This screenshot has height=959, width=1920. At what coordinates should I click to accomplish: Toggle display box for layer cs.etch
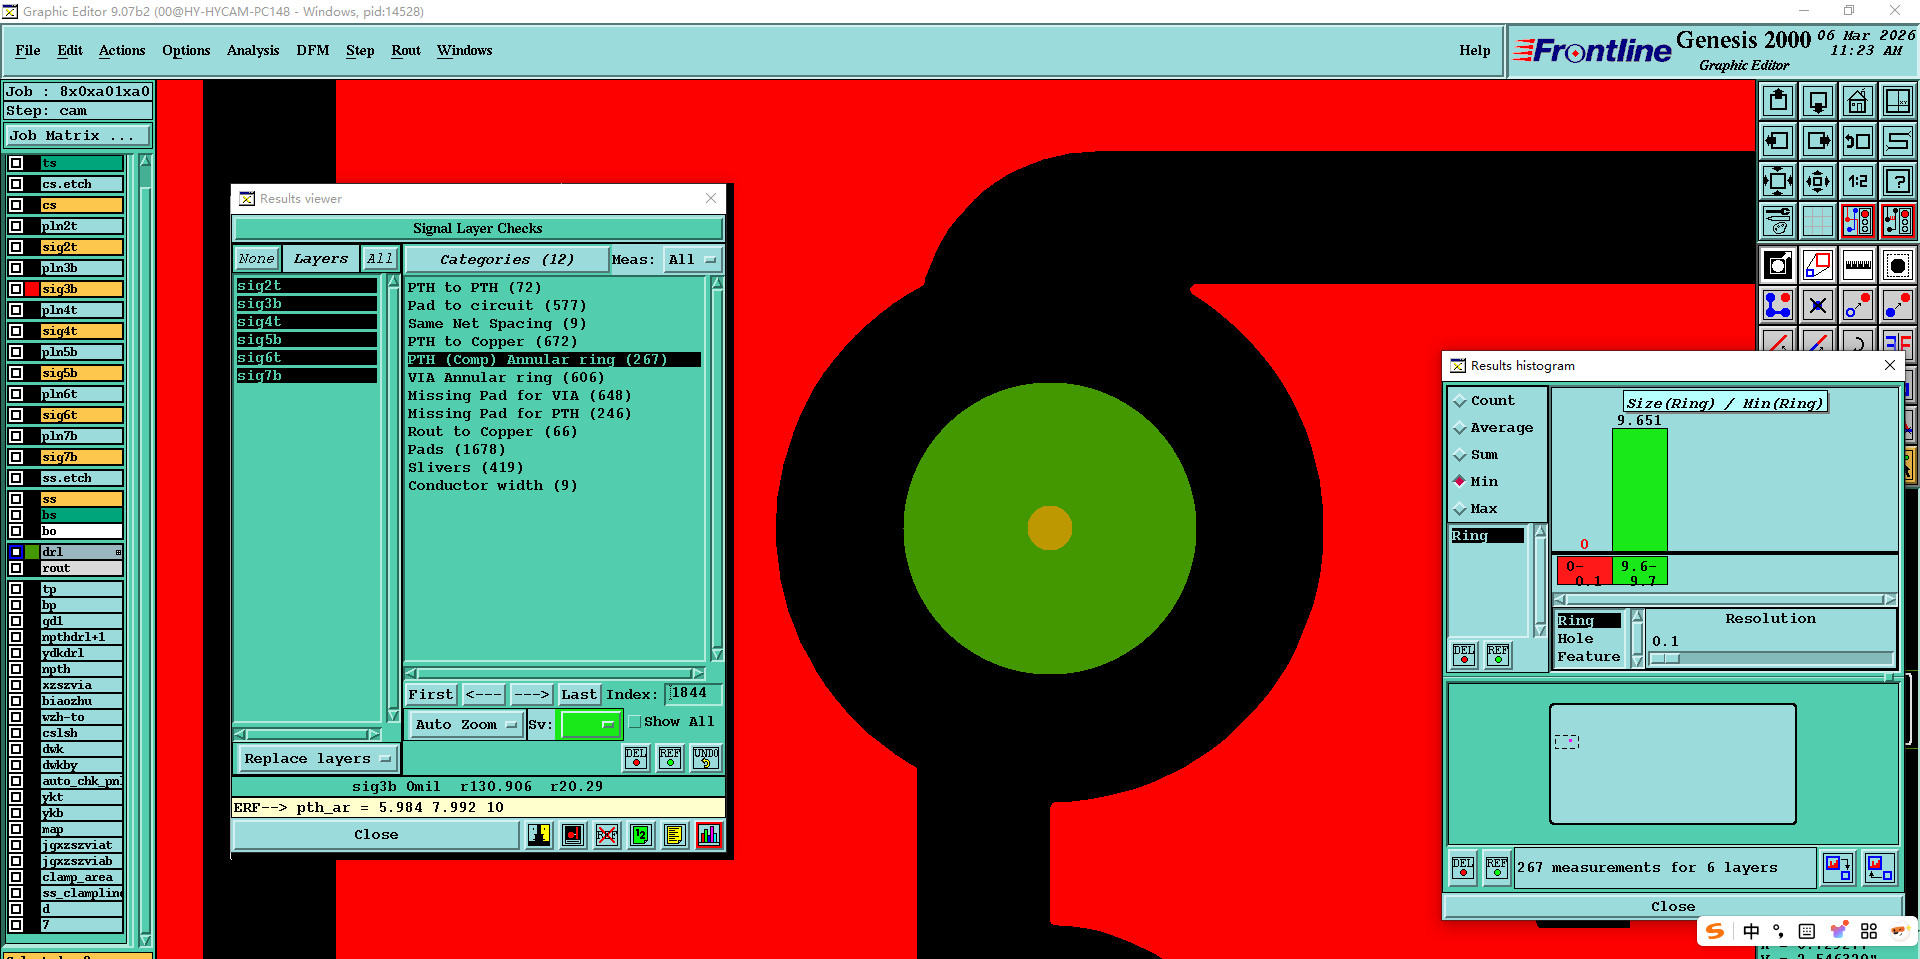coord(16,184)
